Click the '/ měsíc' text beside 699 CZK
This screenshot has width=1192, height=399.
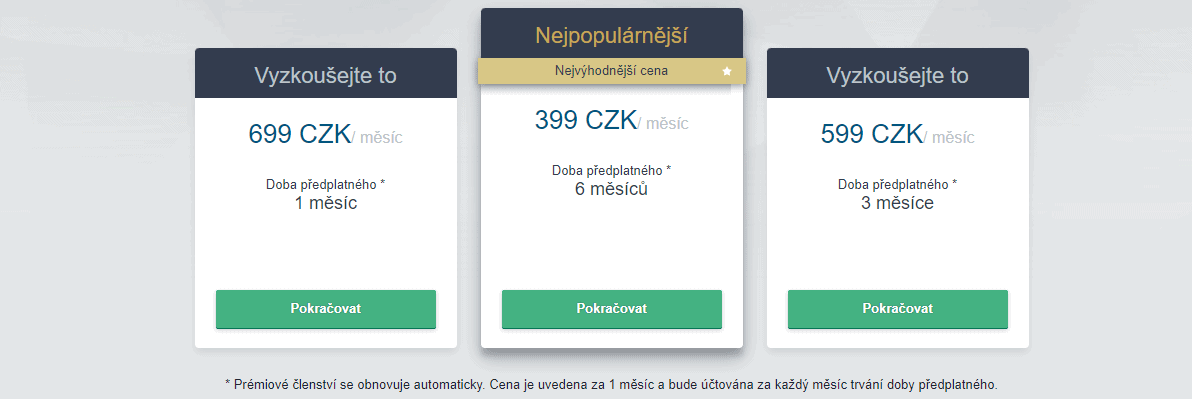click(x=377, y=138)
